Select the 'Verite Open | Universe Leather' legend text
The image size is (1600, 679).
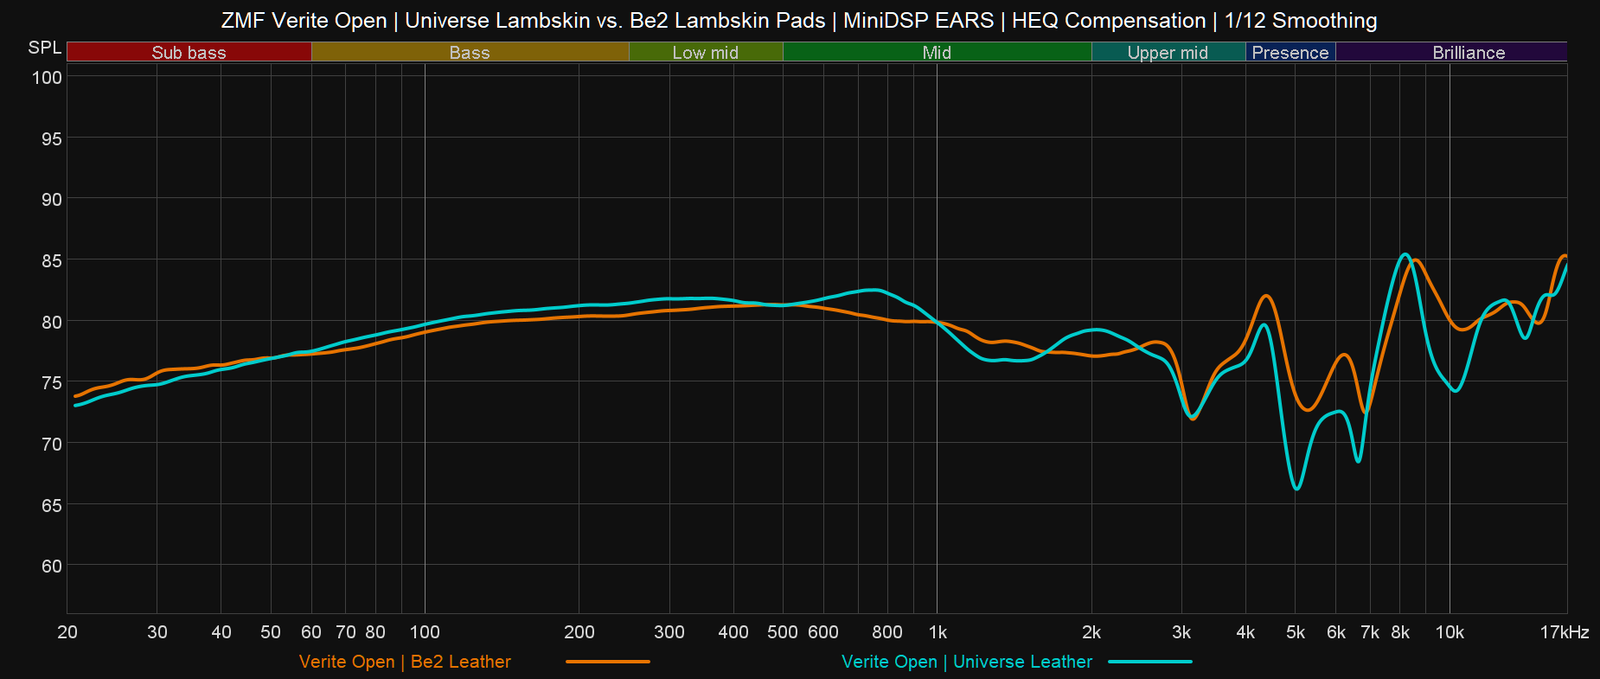point(966,662)
